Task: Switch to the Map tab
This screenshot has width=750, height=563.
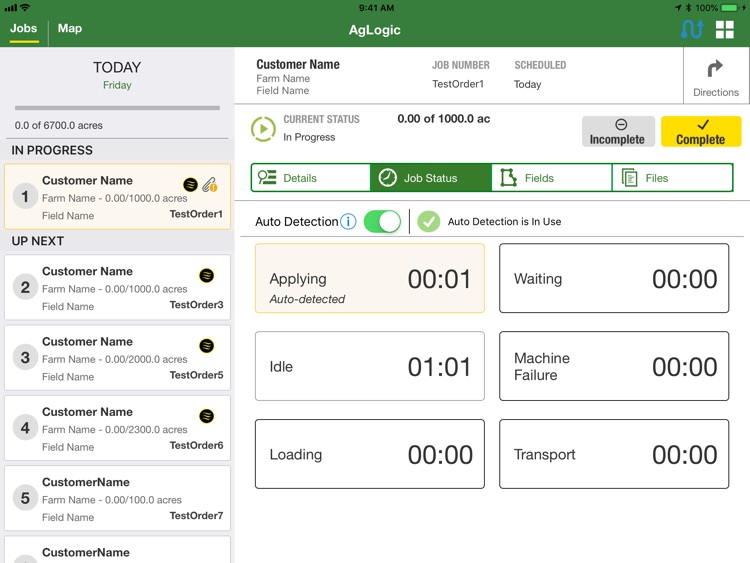Action: pyautogui.click(x=70, y=29)
